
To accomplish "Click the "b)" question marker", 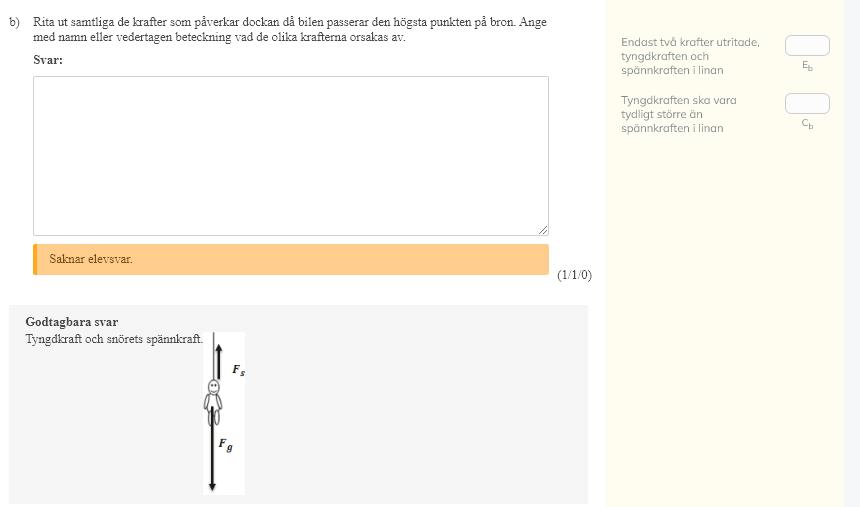I will point(15,22).
